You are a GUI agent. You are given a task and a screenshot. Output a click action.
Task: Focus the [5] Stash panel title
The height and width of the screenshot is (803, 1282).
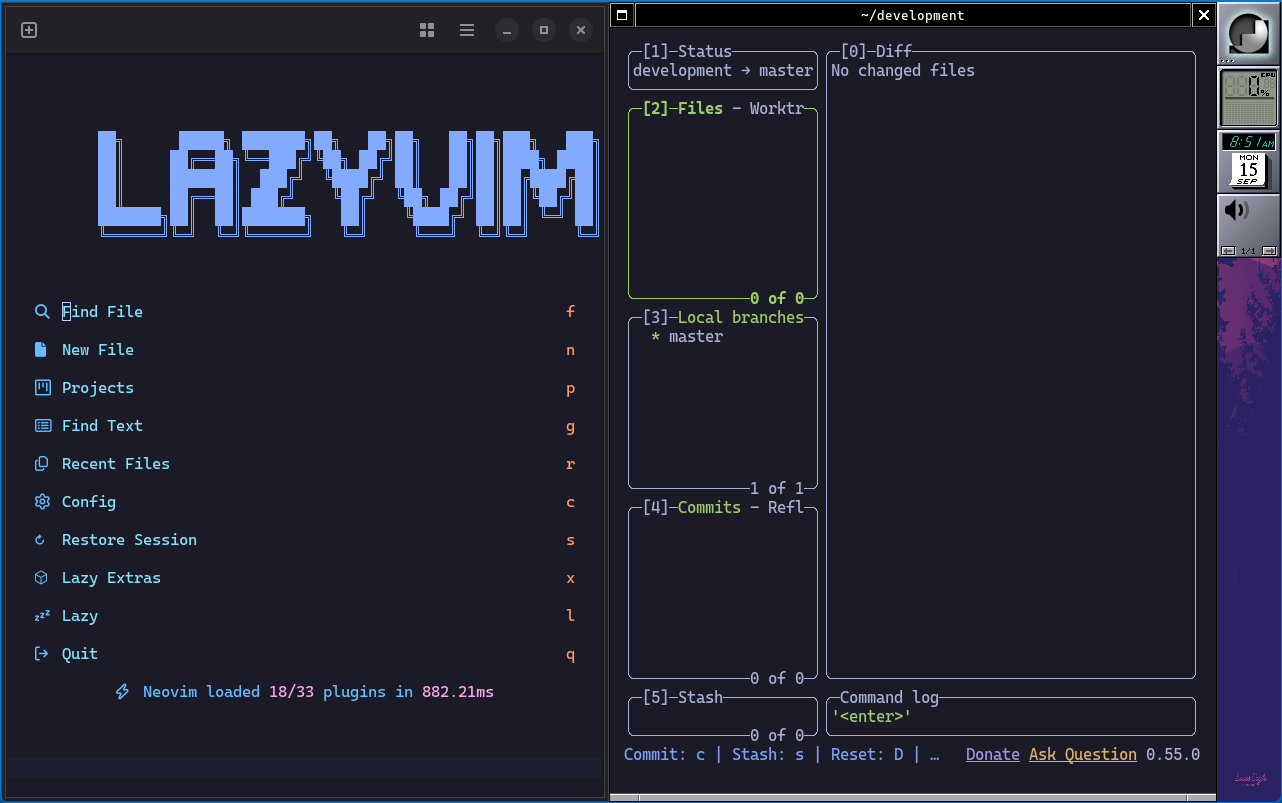point(682,697)
